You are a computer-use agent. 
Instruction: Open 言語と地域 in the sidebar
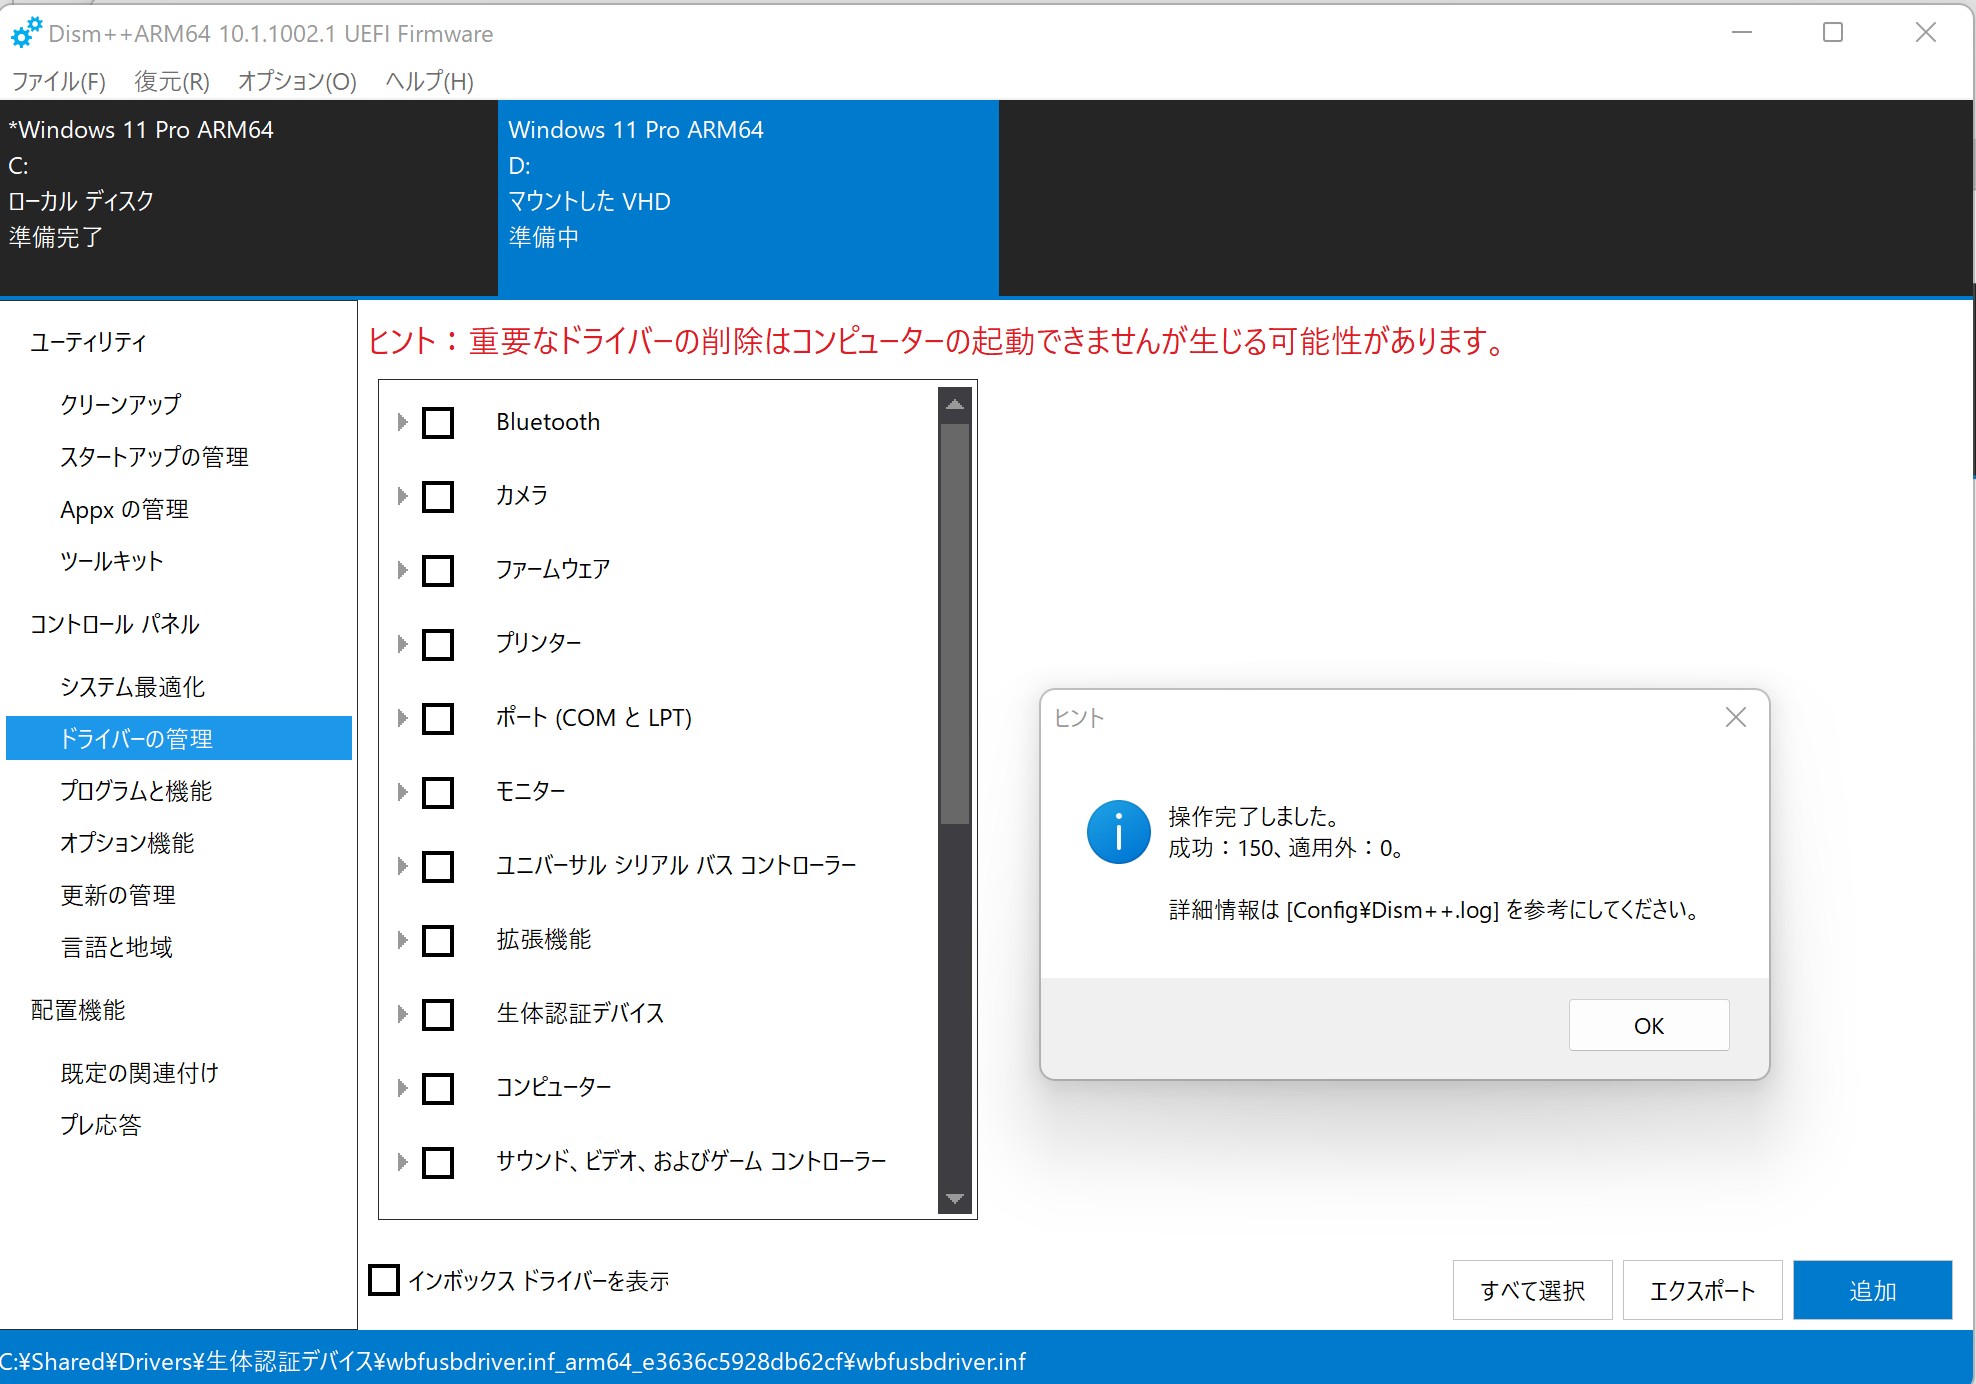coord(116,947)
